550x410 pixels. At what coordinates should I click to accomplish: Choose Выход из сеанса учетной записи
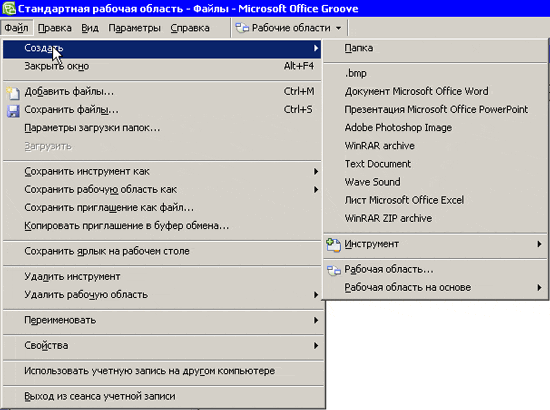click(x=163, y=397)
